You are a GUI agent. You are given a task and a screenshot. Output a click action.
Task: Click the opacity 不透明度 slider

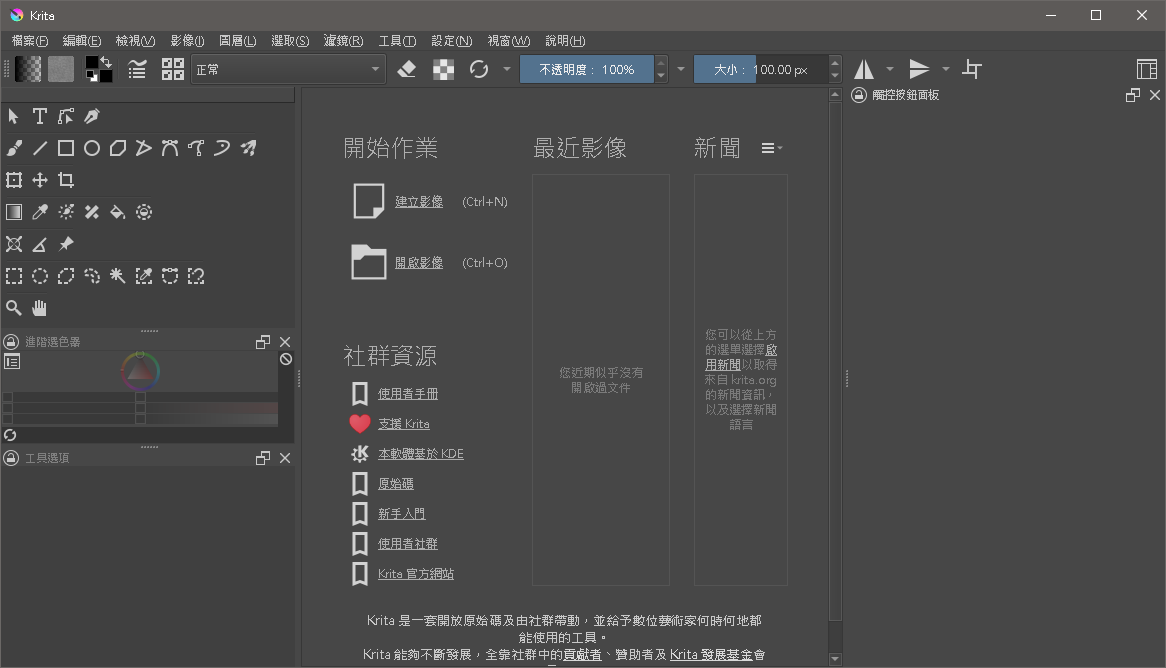pyautogui.click(x=587, y=69)
